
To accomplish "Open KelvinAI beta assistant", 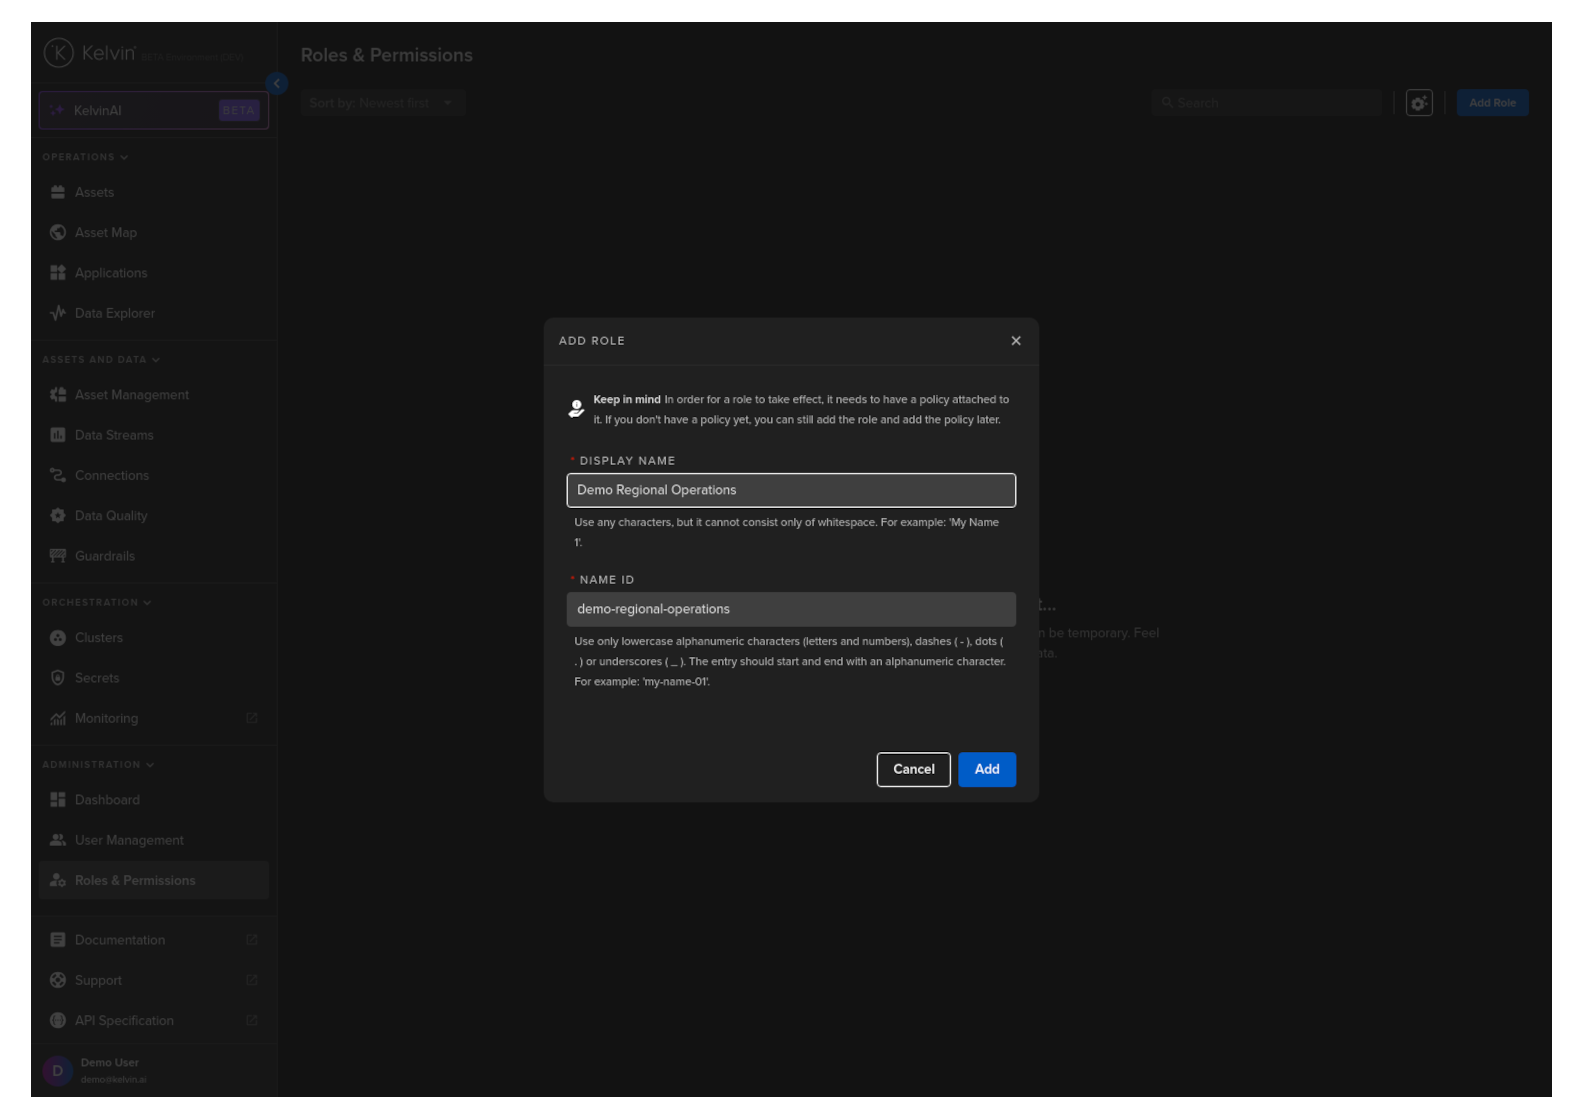I will coord(154,111).
